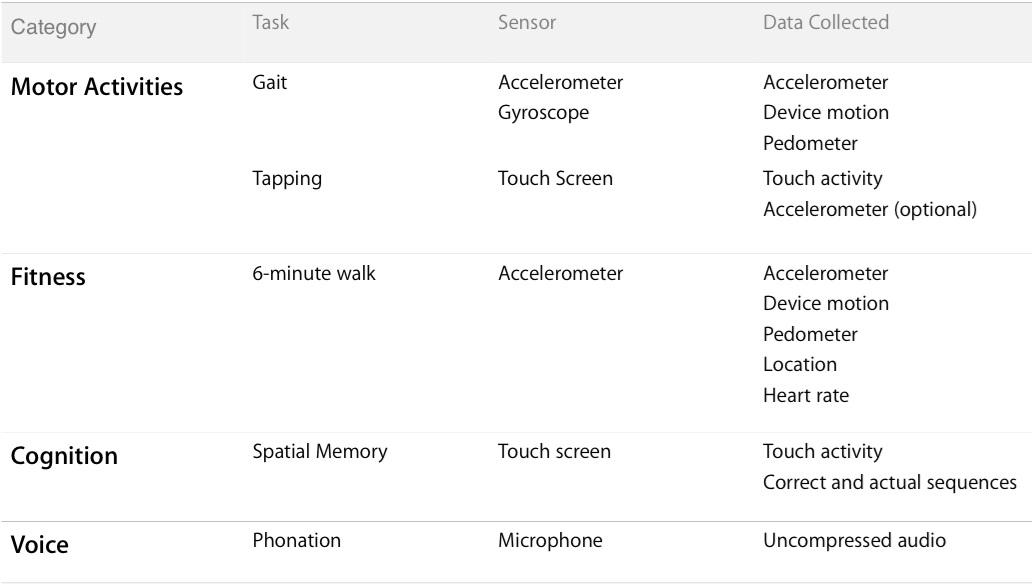
Task: Click the Location data item
Action: click(800, 365)
